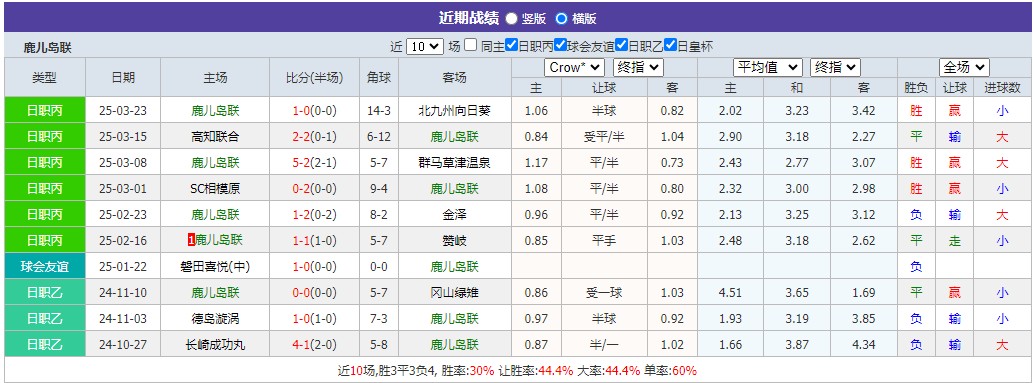Image resolution: width=1034 pixels, height=383 pixels.
Task: Open the 終指 dropdown beside 平均值
Action: pyautogui.click(x=836, y=67)
